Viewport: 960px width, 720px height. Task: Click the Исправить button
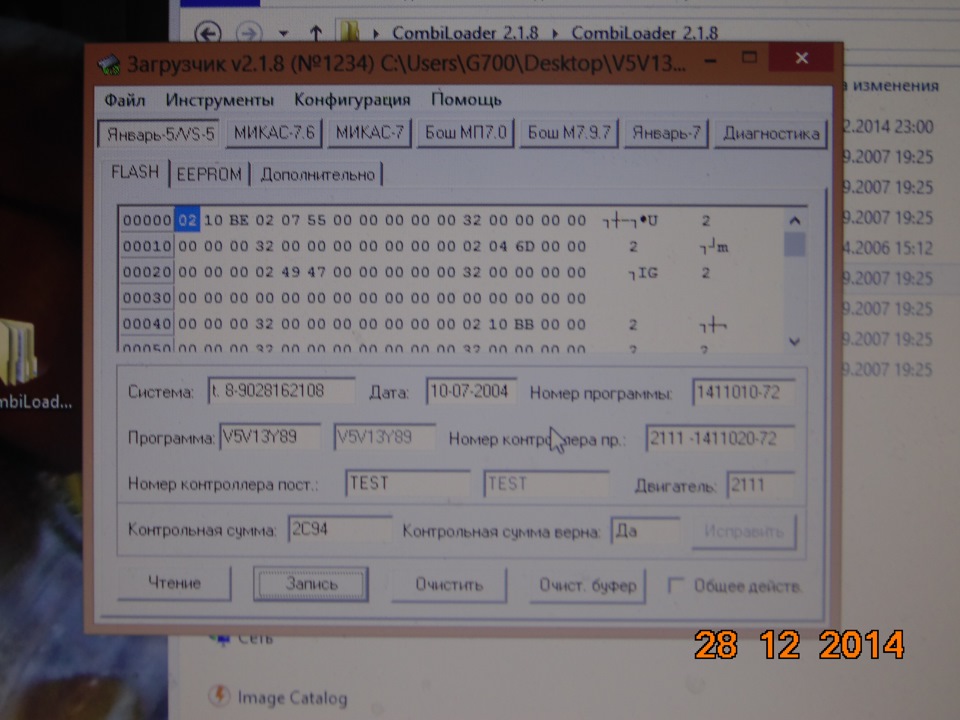pos(744,531)
